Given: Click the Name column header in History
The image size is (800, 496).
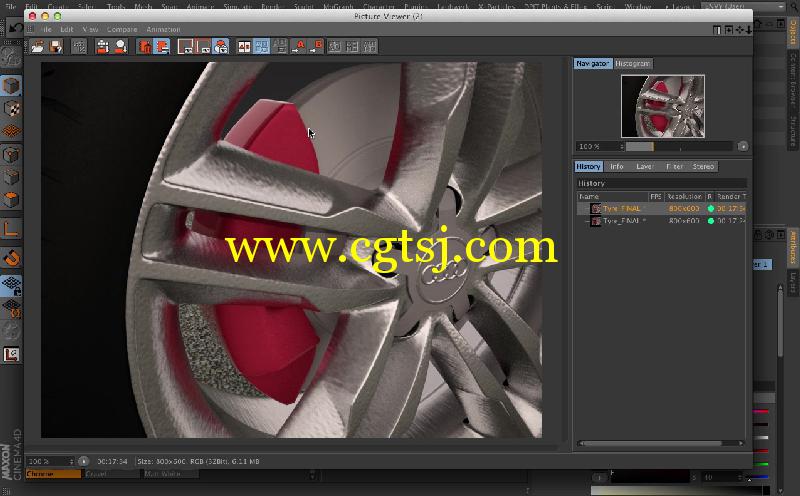Looking at the screenshot, I should 612,196.
